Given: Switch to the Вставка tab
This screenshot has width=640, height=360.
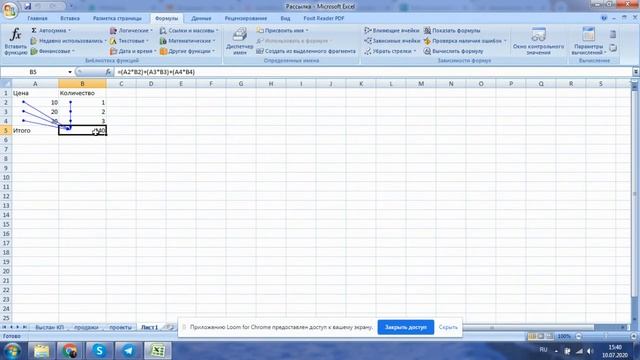Looking at the screenshot, I should coord(70,18).
